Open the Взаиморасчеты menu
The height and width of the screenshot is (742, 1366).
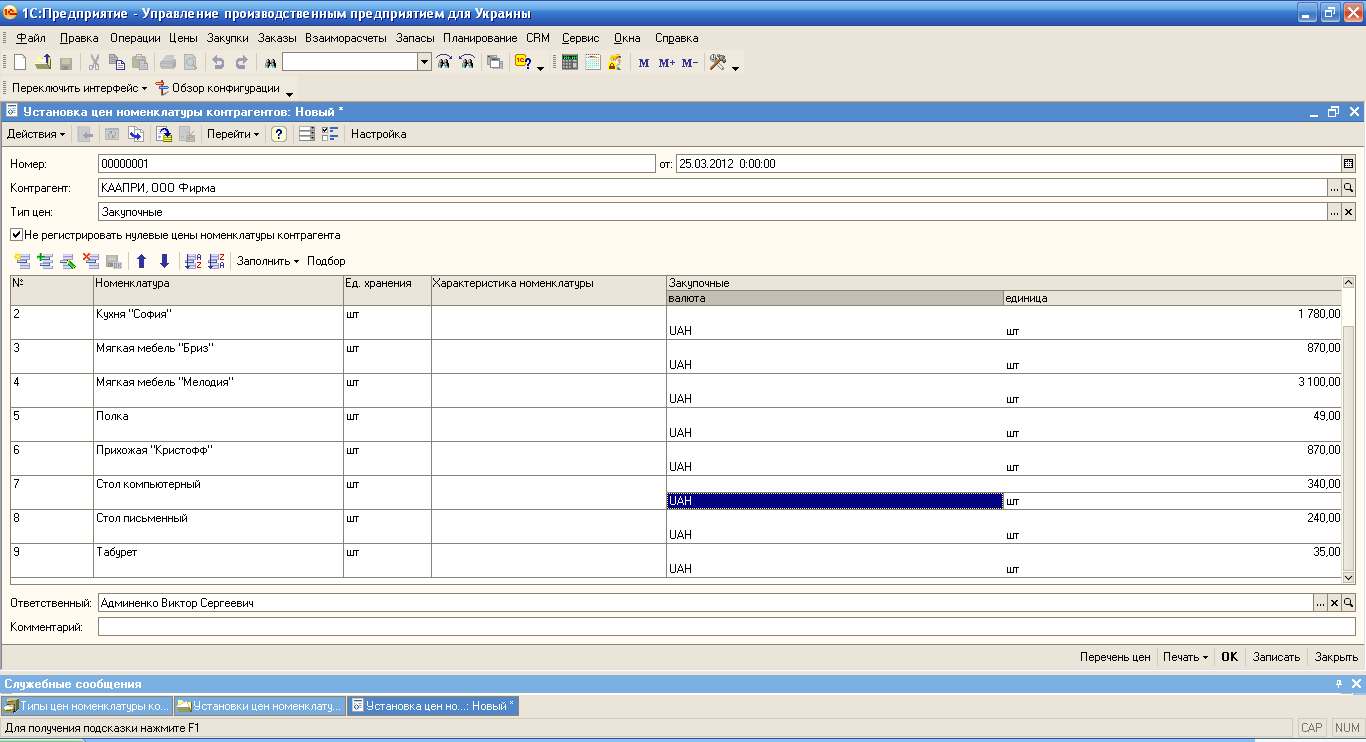click(346, 38)
